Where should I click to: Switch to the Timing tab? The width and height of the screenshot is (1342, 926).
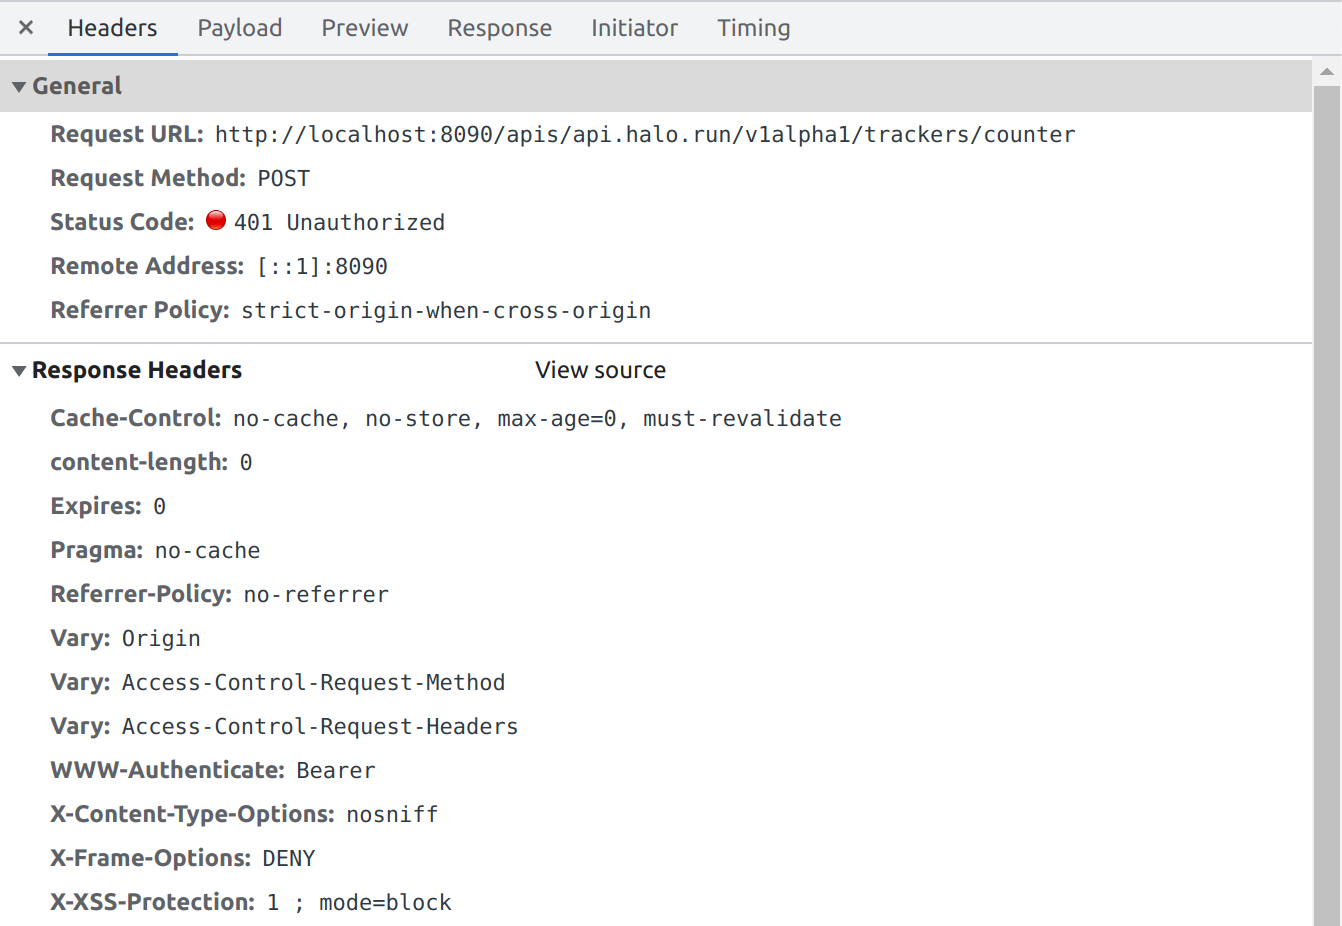[753, 28]
